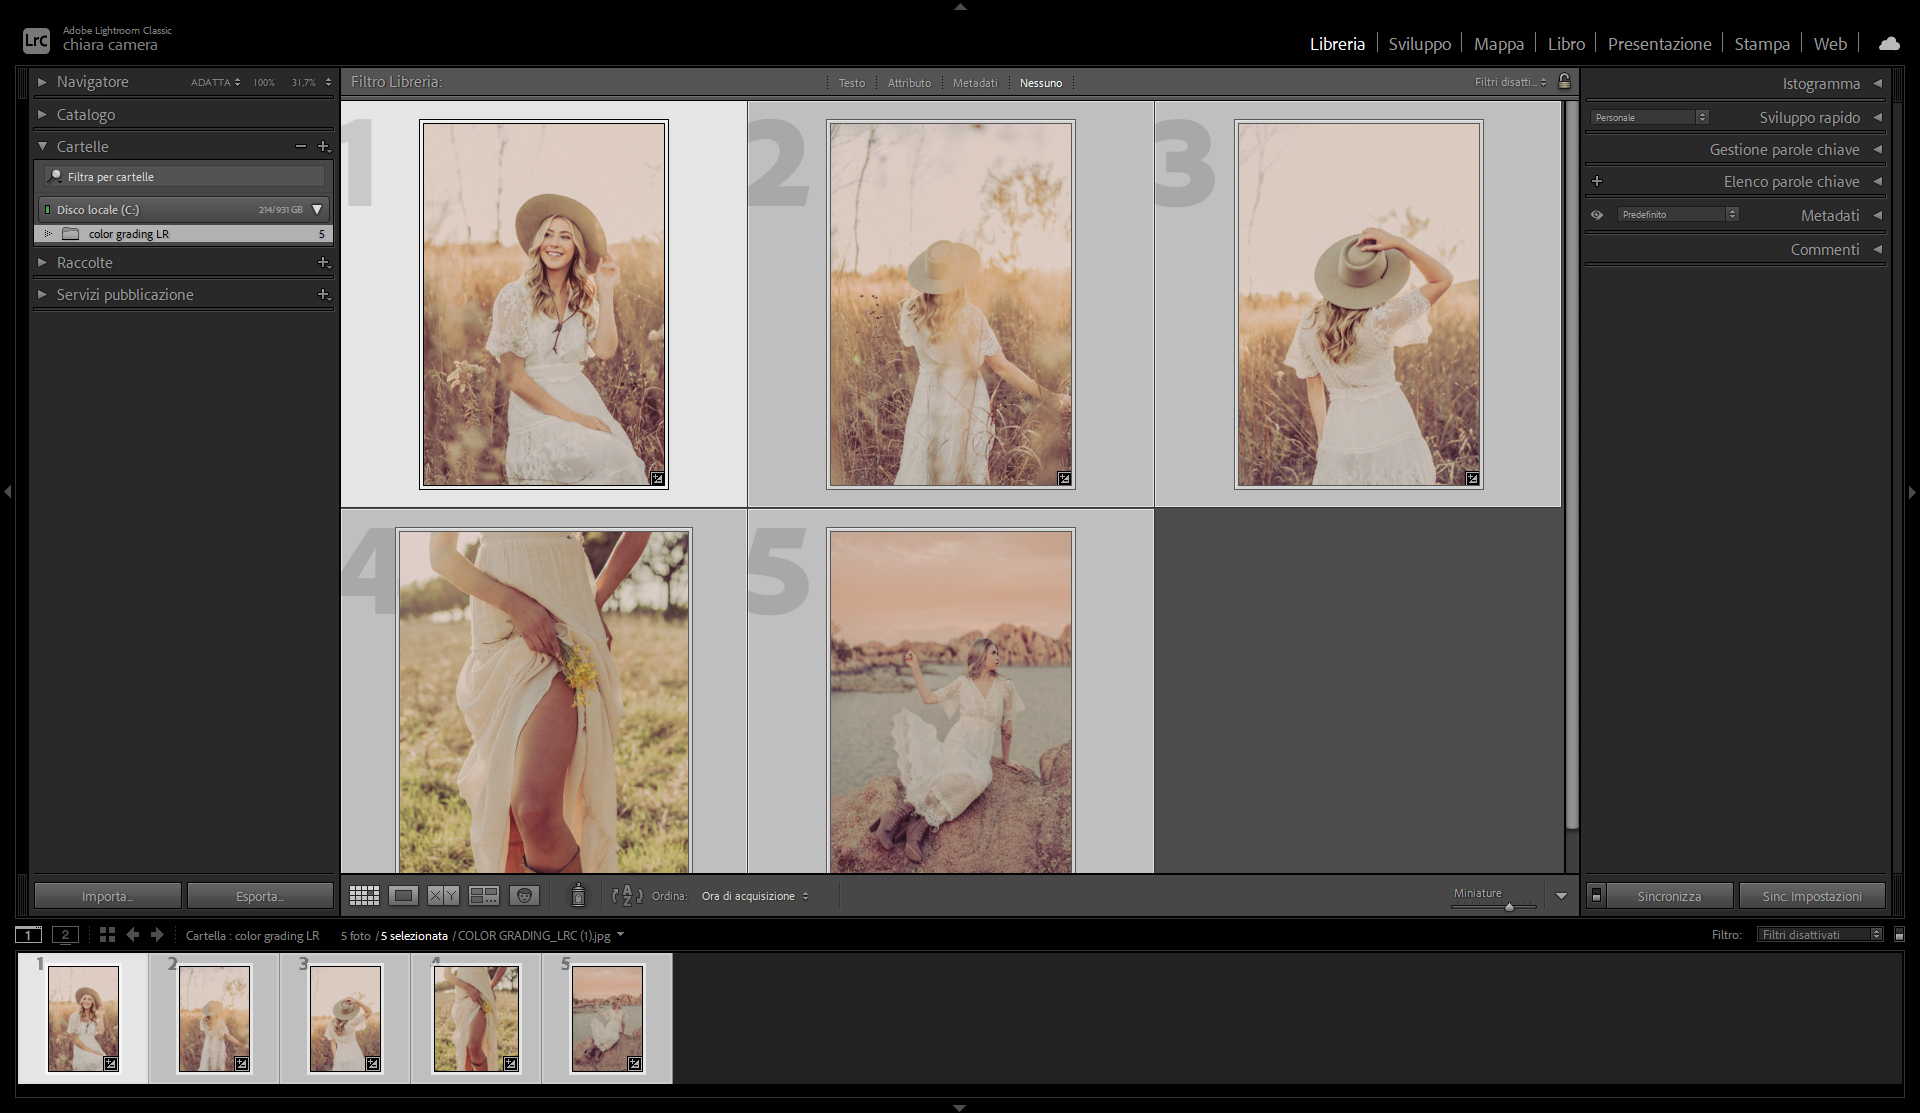Viewport: 1920px width, 1113px height.
Task: Open the Ordina sort order dropdown
Action: coord(755,896)
